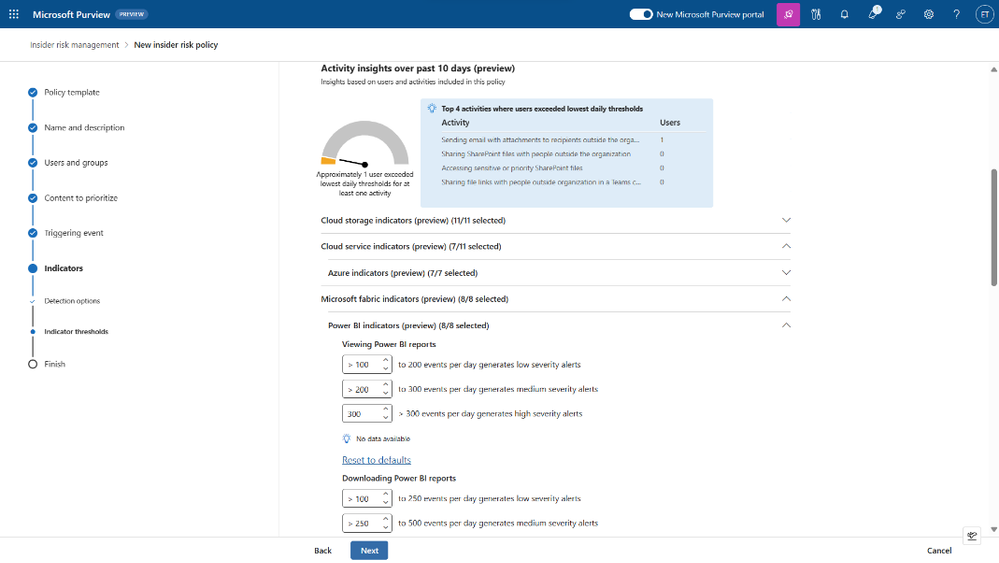Click the page vertical scrollbar thumb

(x=993, y=227)
